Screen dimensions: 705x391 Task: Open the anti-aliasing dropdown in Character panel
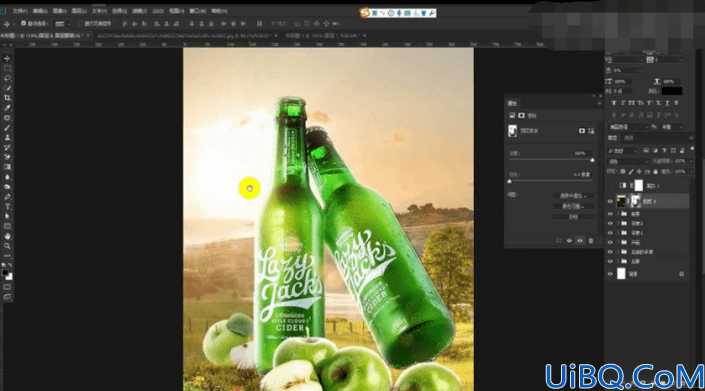pyautogui.click(x=671, y=127)
